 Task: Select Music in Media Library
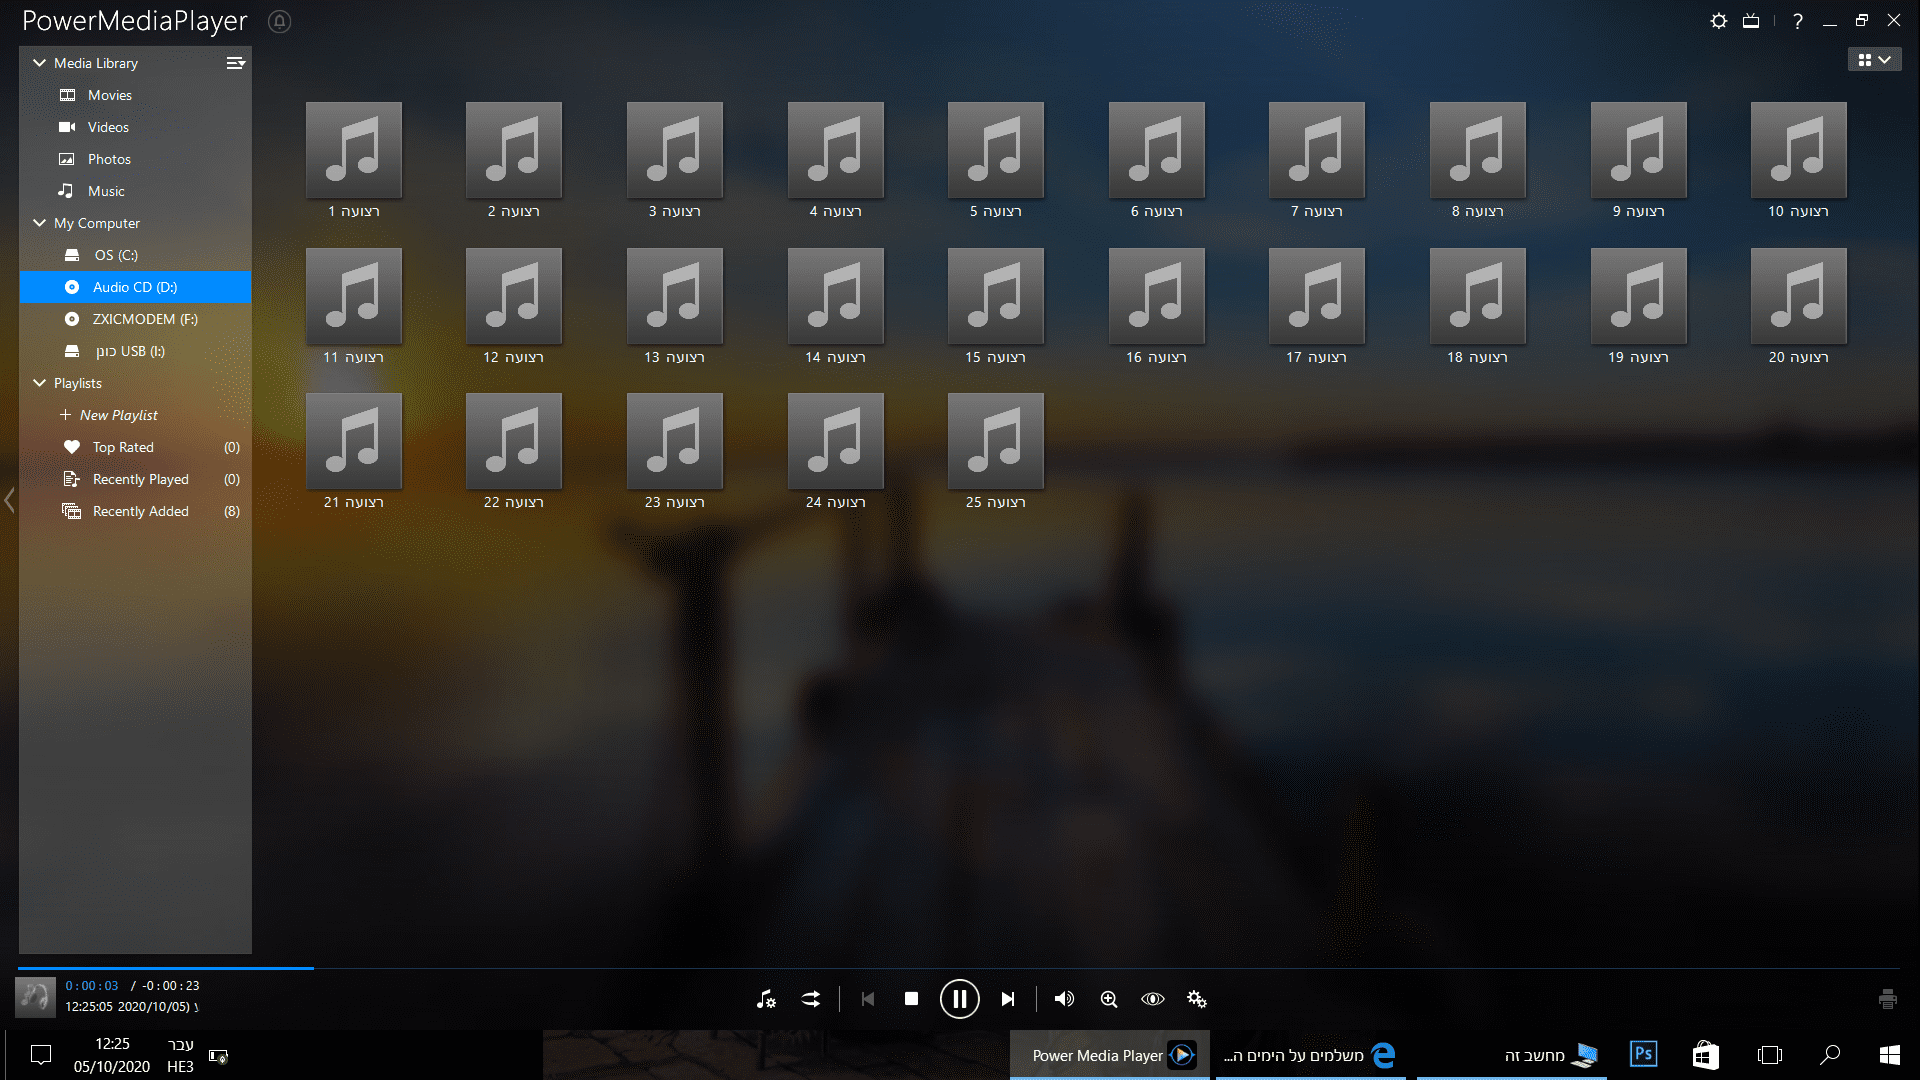tap(106, 191)
